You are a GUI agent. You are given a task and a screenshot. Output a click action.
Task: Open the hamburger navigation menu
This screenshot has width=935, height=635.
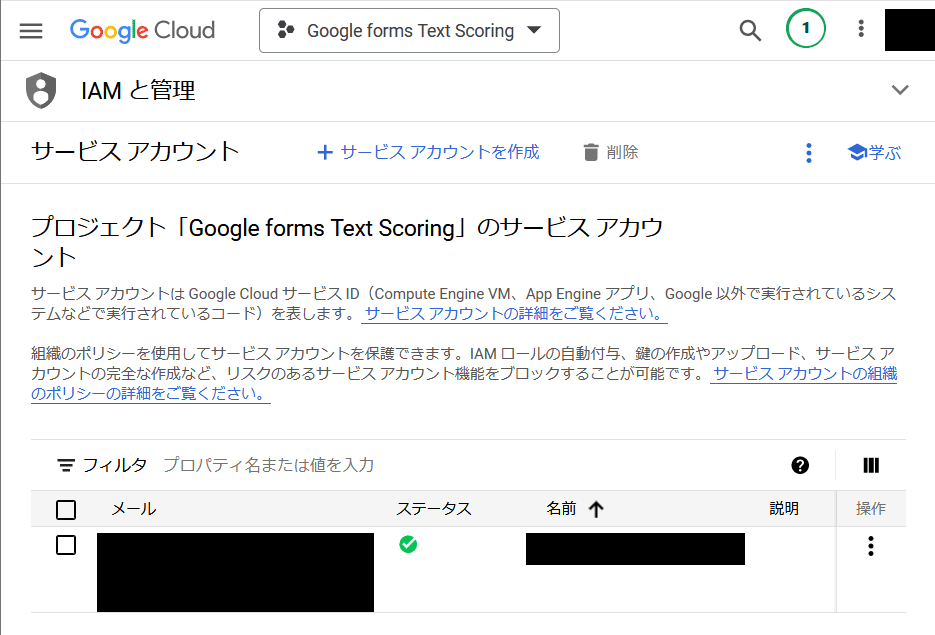31,30
